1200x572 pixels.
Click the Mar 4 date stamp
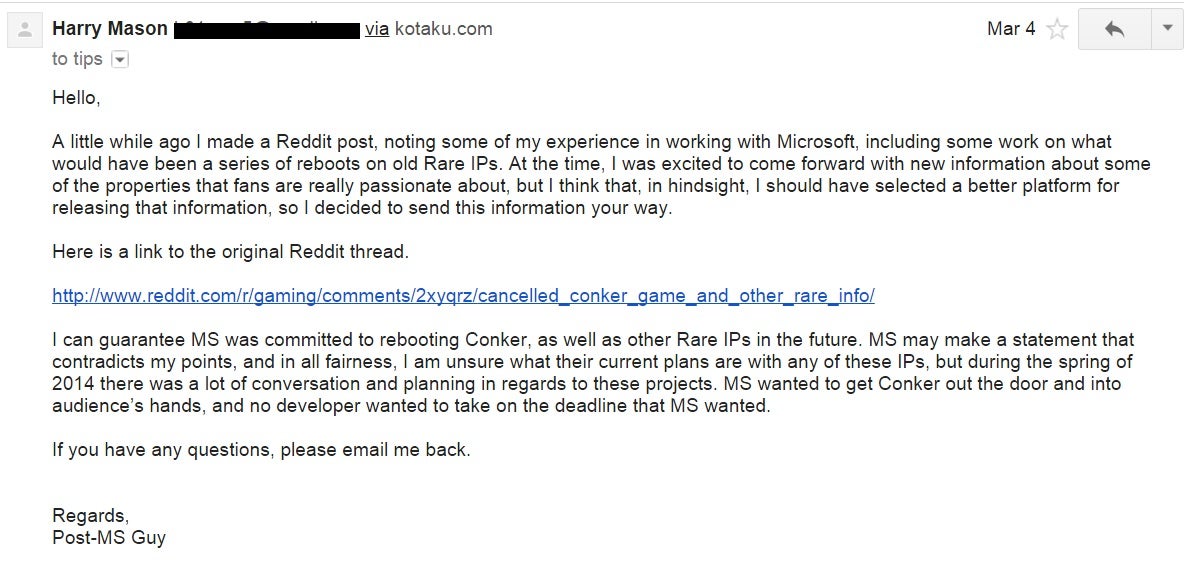[x=1011, y=29]
